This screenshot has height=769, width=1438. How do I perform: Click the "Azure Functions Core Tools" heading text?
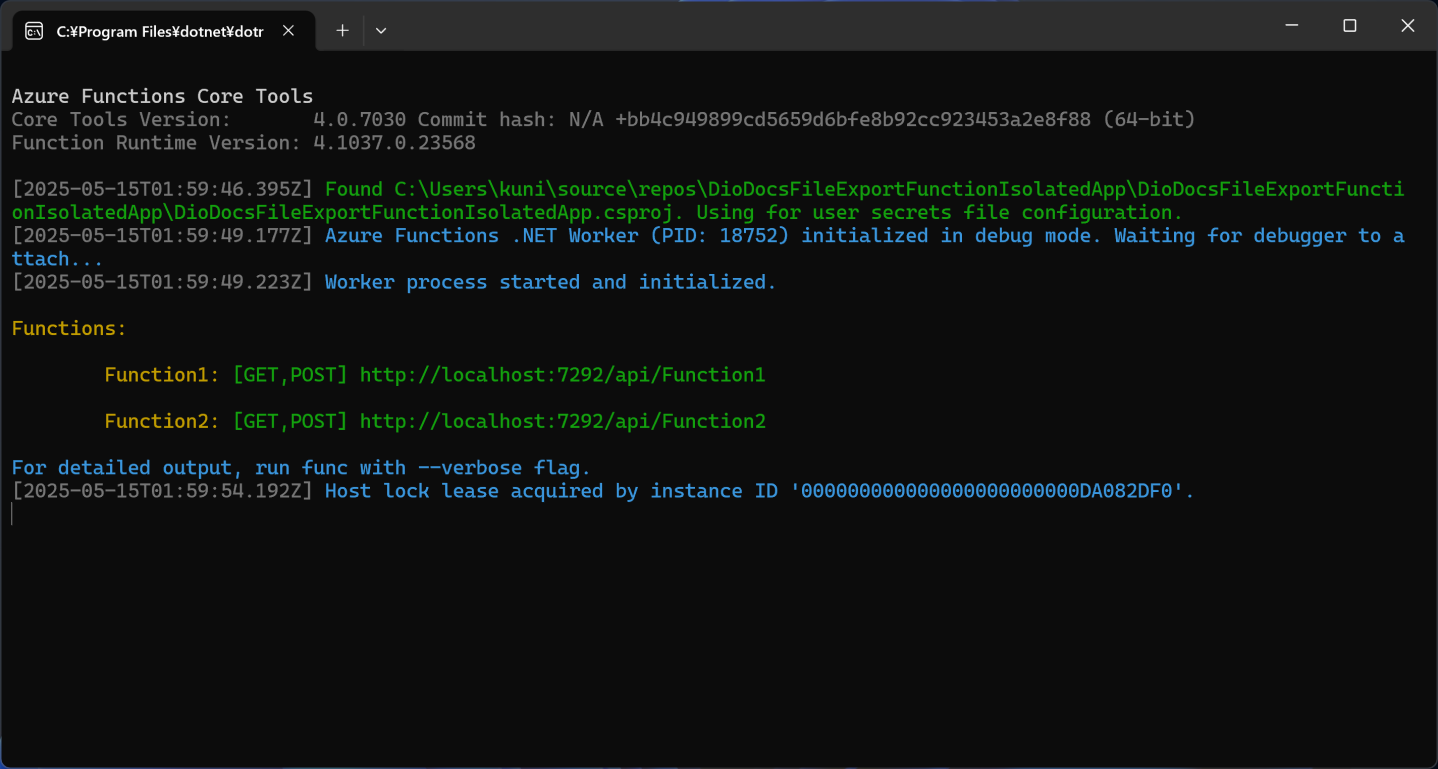point(162,96)
